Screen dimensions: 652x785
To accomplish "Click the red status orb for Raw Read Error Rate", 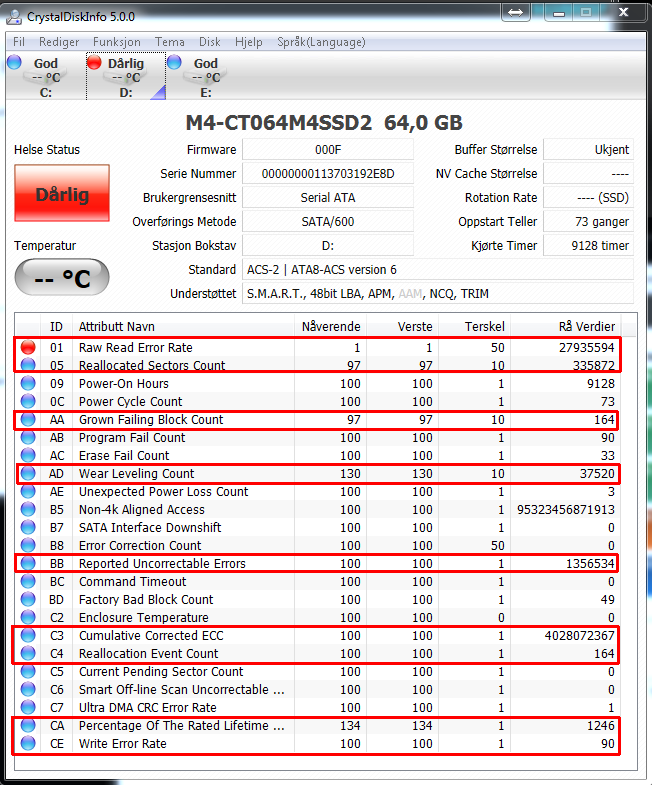I will 28,347.
